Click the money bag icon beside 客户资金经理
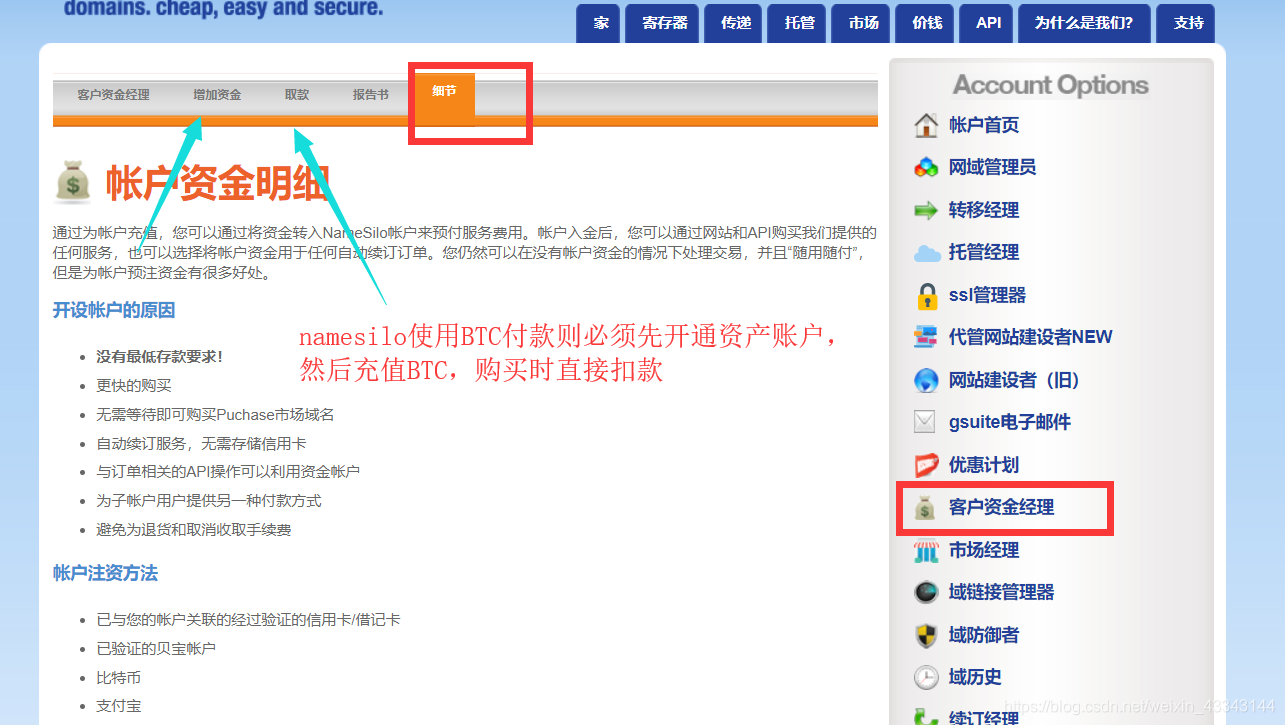 pos(926,507)
